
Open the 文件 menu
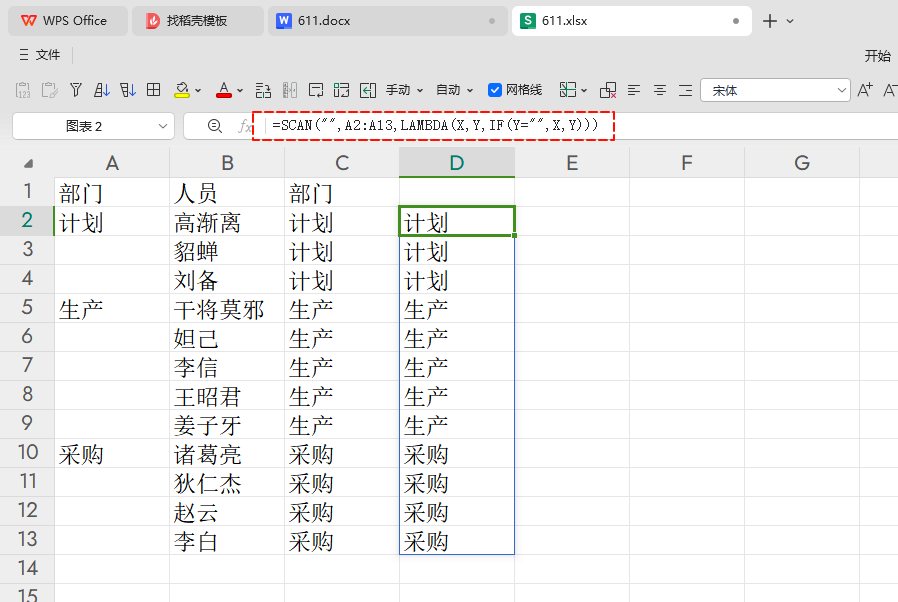point(48,54)
